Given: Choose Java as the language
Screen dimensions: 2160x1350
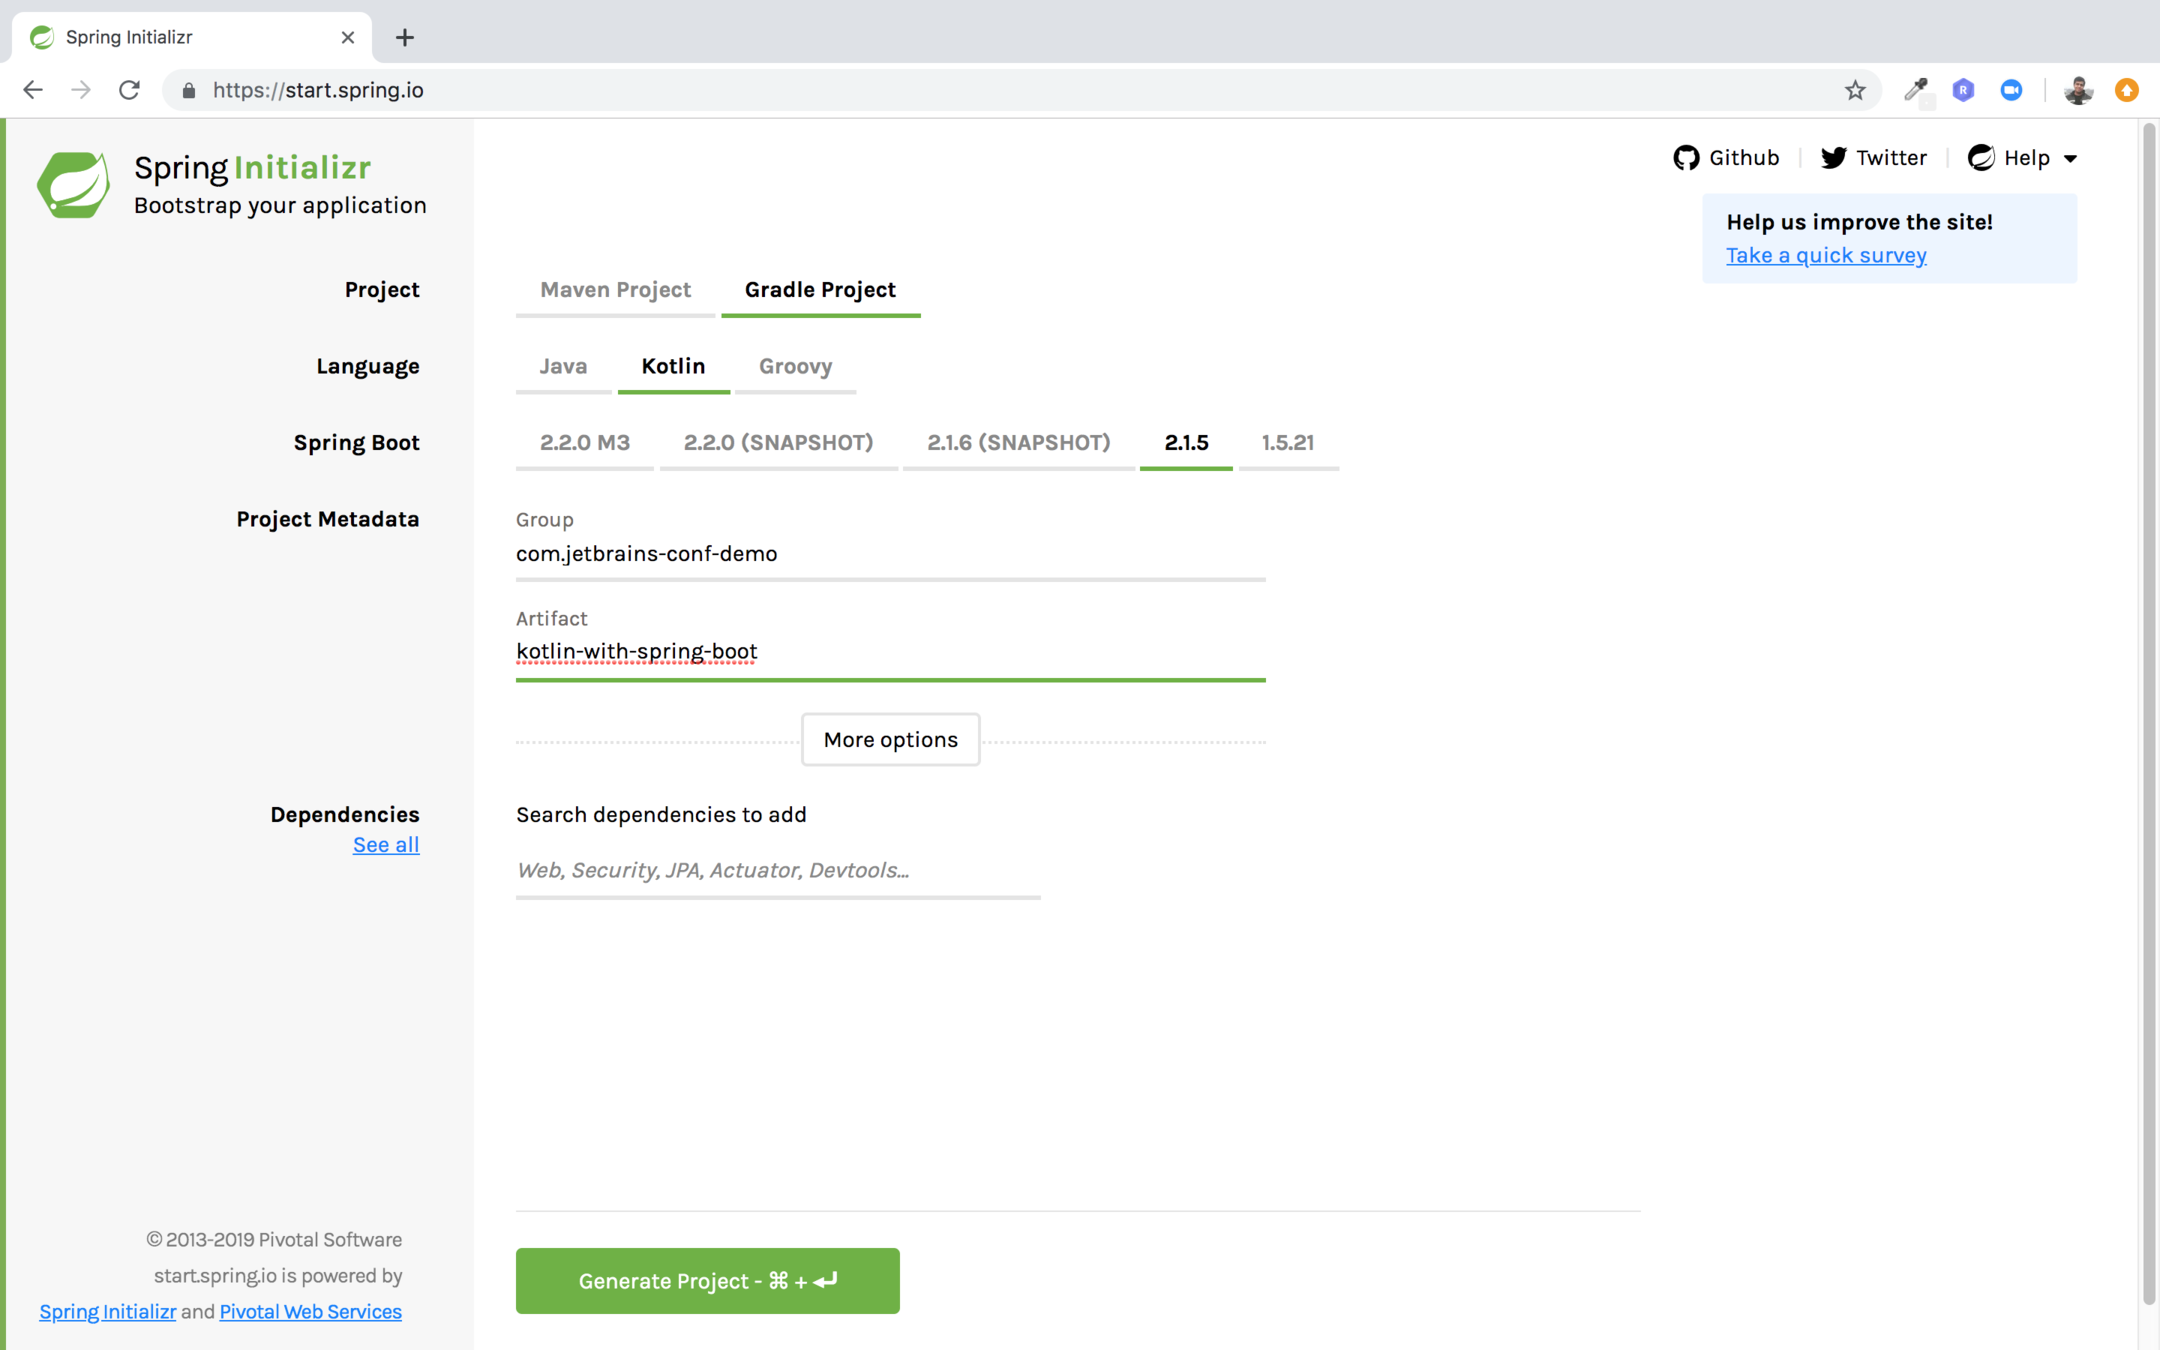Looking at the screenshot, I should point(563,366).
